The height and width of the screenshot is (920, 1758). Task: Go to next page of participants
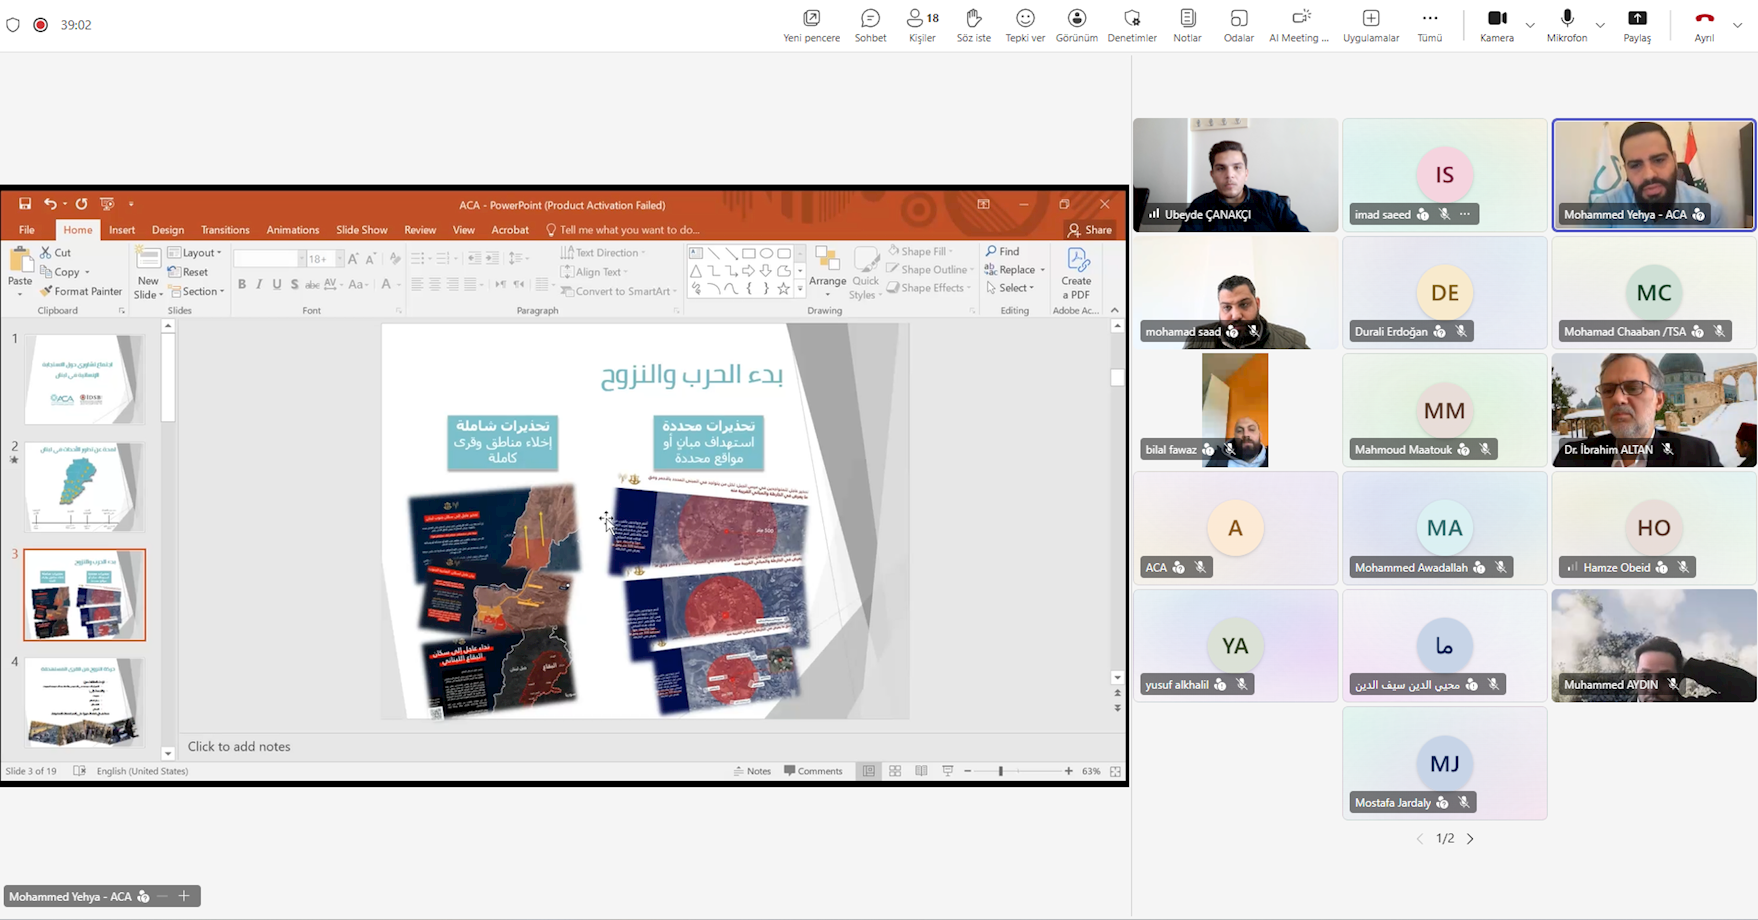(x=1470, y=839)
